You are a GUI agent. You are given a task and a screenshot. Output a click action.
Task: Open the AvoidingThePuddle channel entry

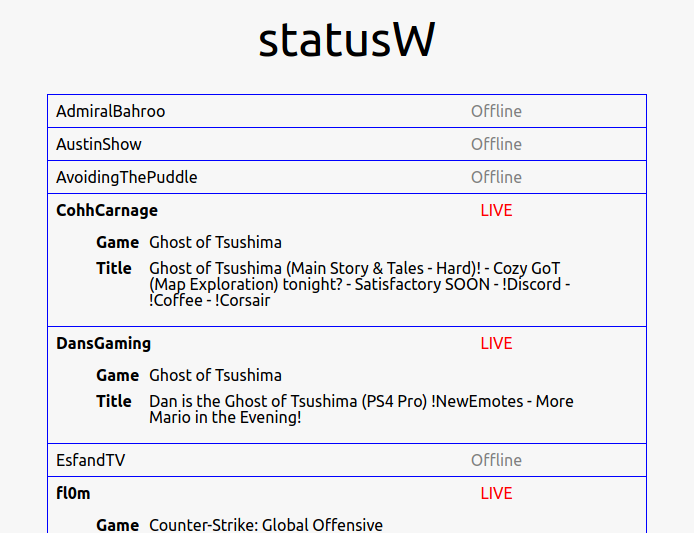347,177
